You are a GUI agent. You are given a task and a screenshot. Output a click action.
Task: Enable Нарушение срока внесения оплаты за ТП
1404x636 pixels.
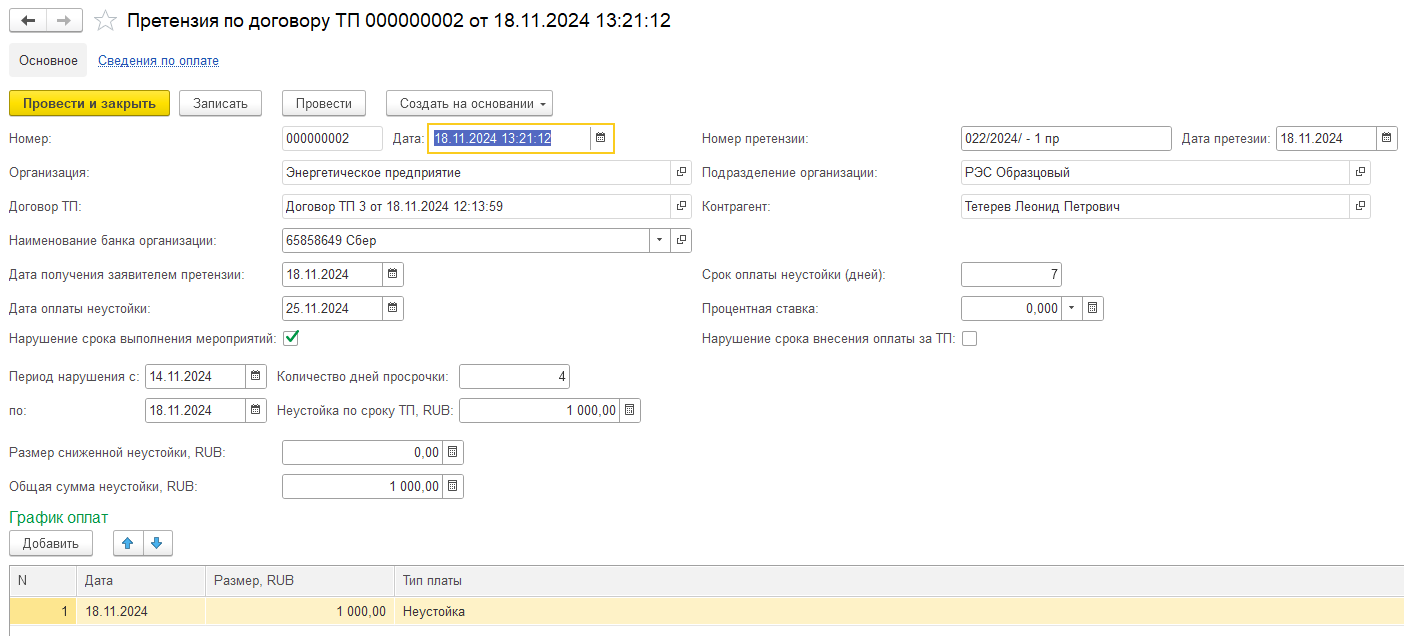pyautogui.click(x=969, y=339)
